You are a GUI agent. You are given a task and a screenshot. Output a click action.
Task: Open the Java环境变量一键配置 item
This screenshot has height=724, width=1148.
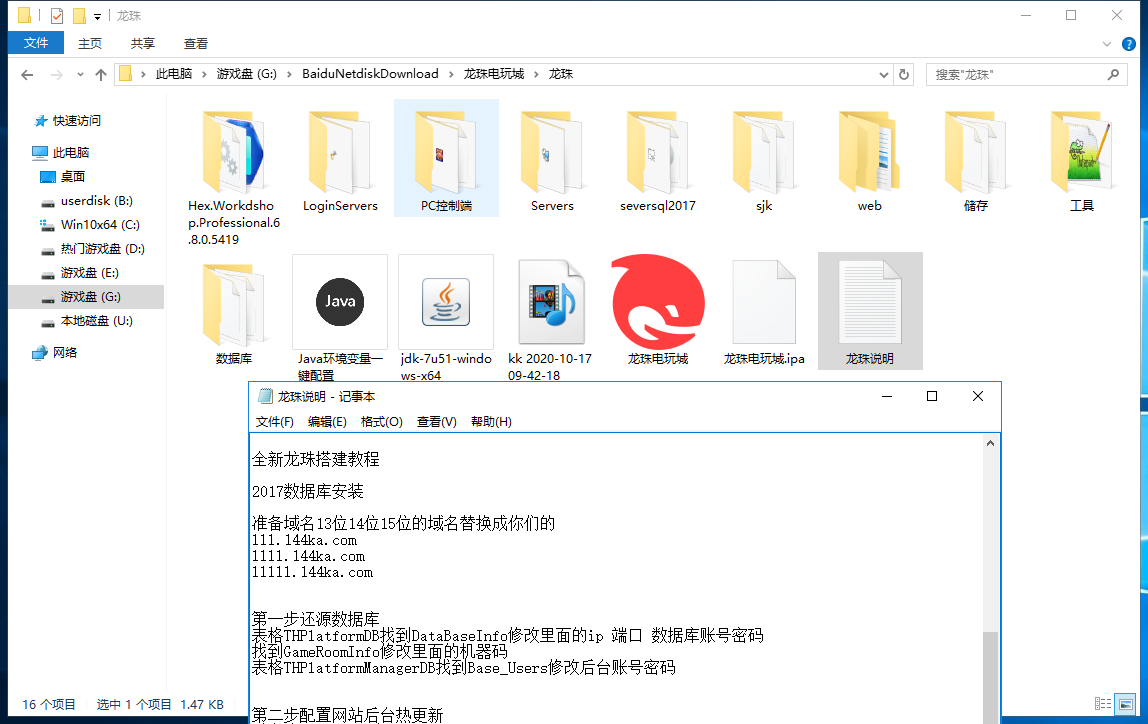click(x=340, y=302)
